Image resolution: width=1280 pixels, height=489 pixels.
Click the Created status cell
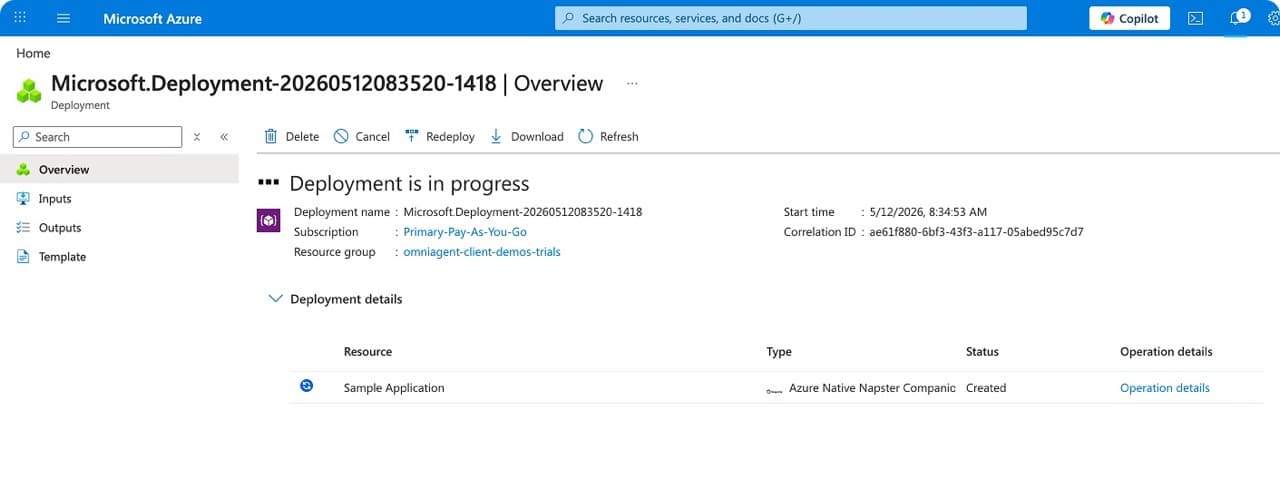[x=986, y=388]
